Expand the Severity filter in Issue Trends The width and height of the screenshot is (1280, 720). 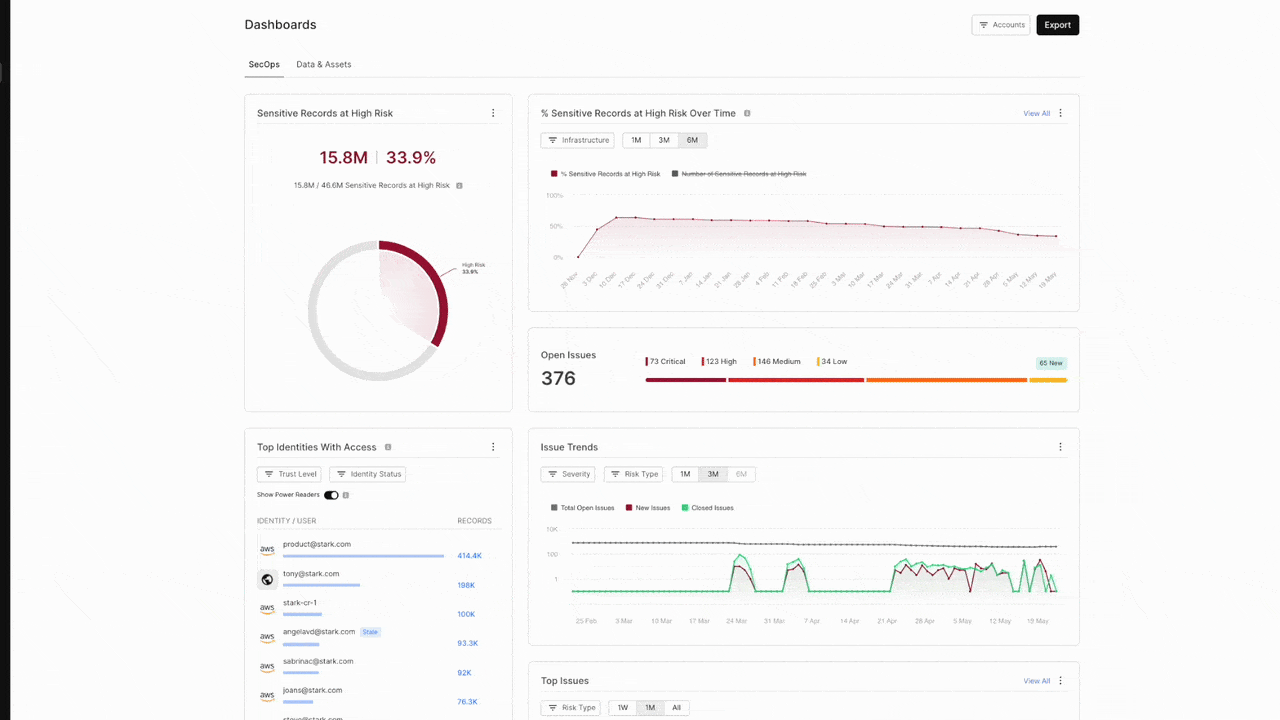click(x=568, y=474)
